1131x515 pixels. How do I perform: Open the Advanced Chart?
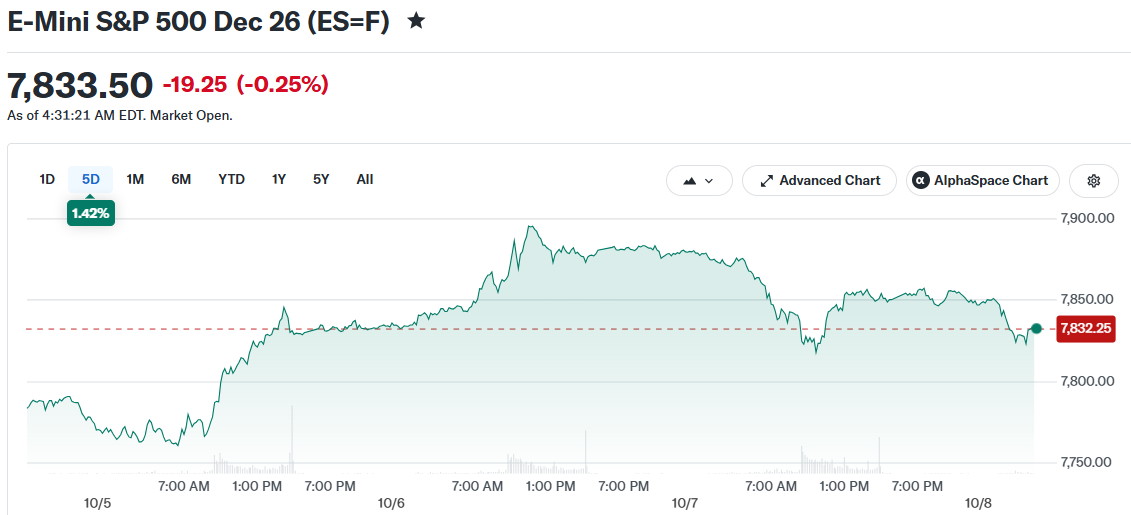pos(819,180)
